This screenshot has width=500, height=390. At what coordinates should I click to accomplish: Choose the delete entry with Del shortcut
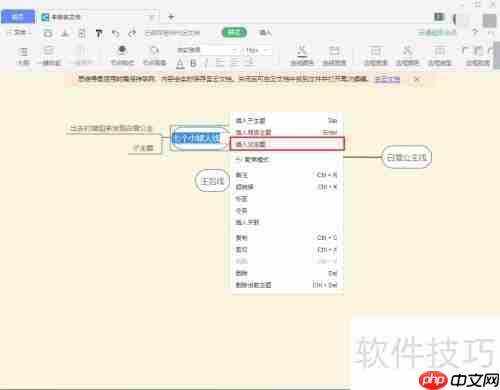tap(287, 273)
